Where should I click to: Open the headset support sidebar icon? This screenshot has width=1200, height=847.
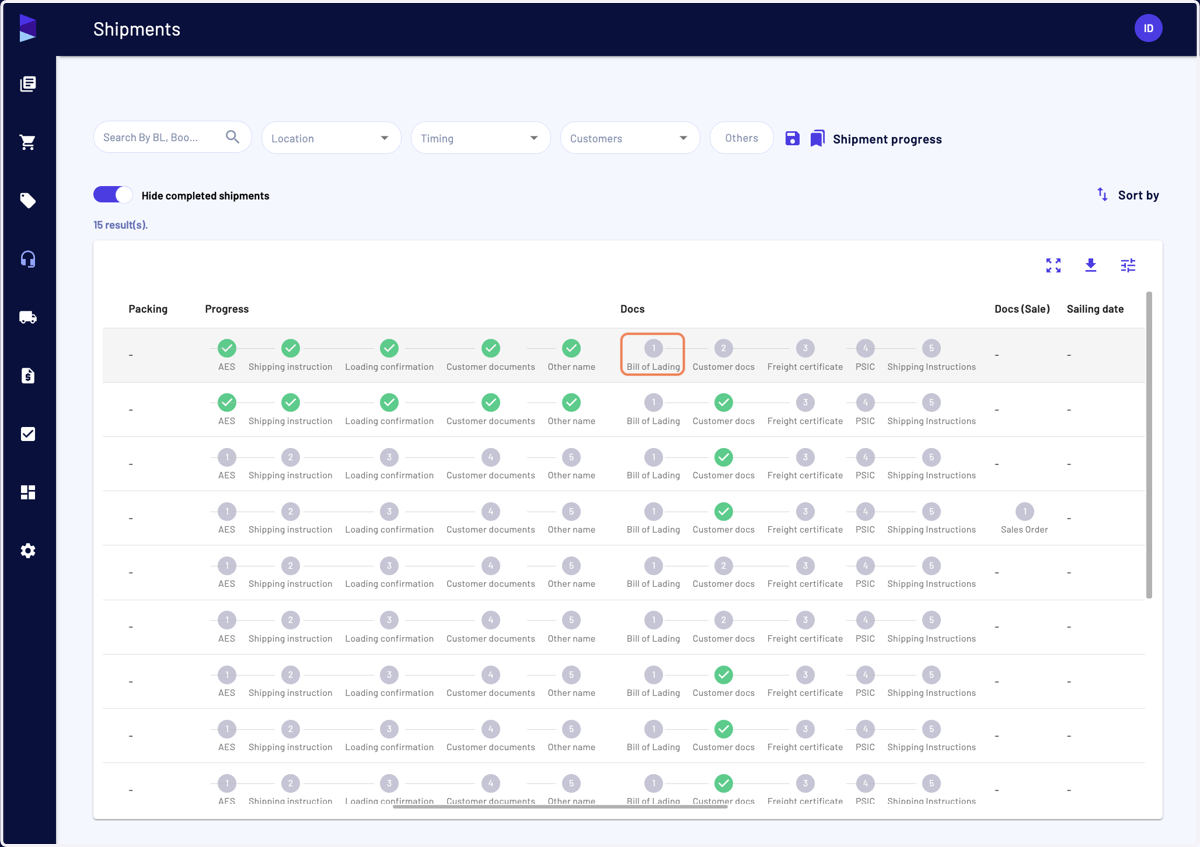coord(28,259)
